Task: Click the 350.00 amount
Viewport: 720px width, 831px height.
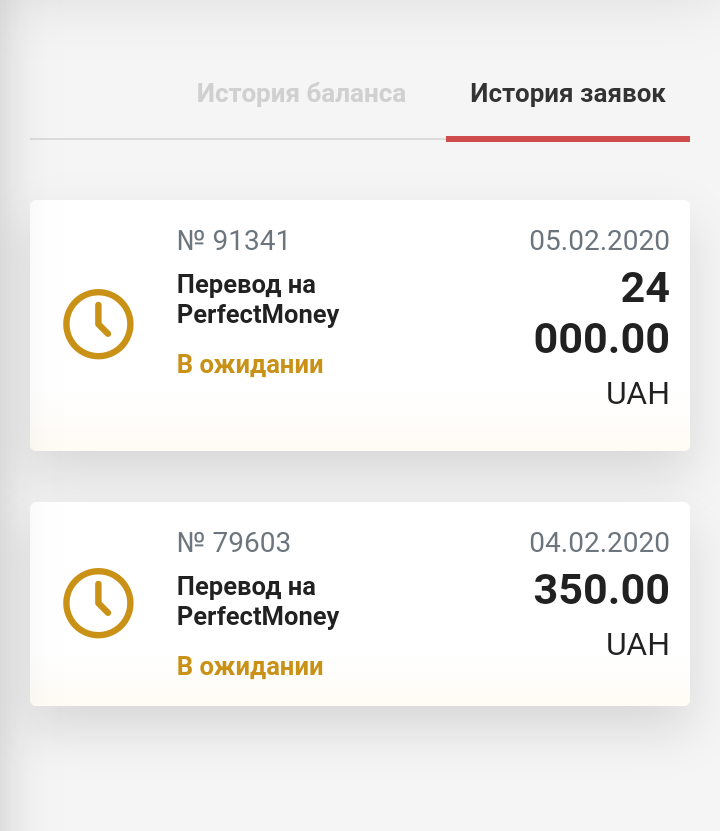Action: [x=602, y=589]
